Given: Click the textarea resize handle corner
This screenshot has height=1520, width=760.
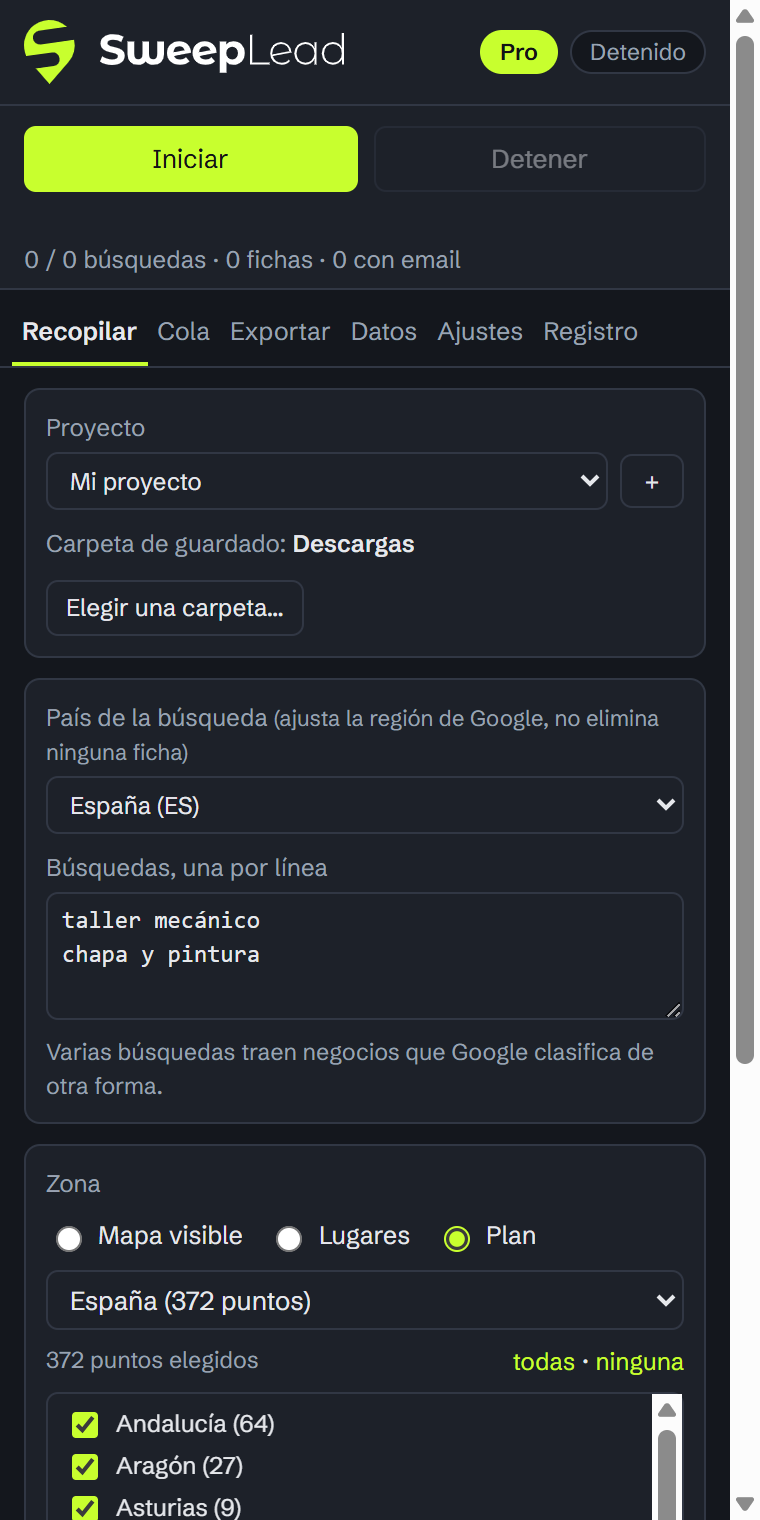Looking at the screenshot, I should [x=674, y=1010].
